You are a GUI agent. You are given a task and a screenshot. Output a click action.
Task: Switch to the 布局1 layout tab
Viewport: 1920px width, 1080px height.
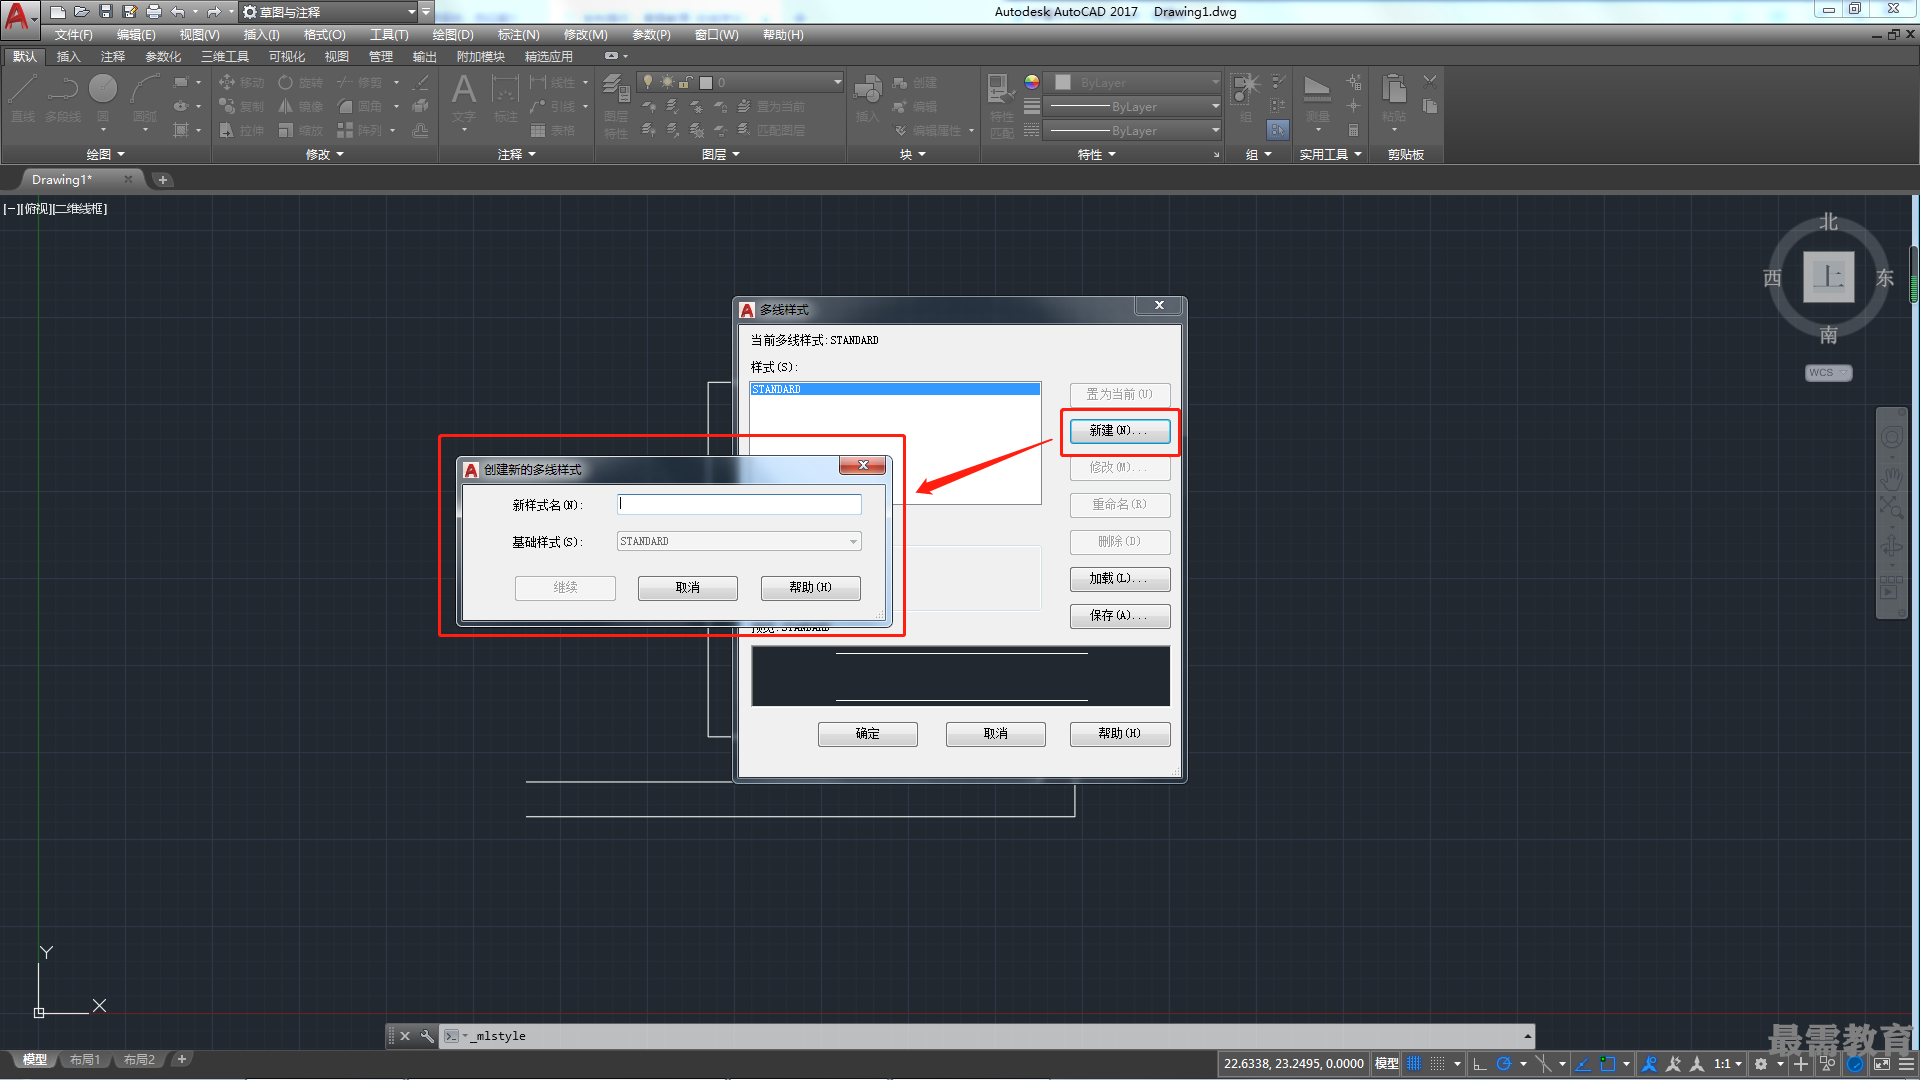[85, 1060]
